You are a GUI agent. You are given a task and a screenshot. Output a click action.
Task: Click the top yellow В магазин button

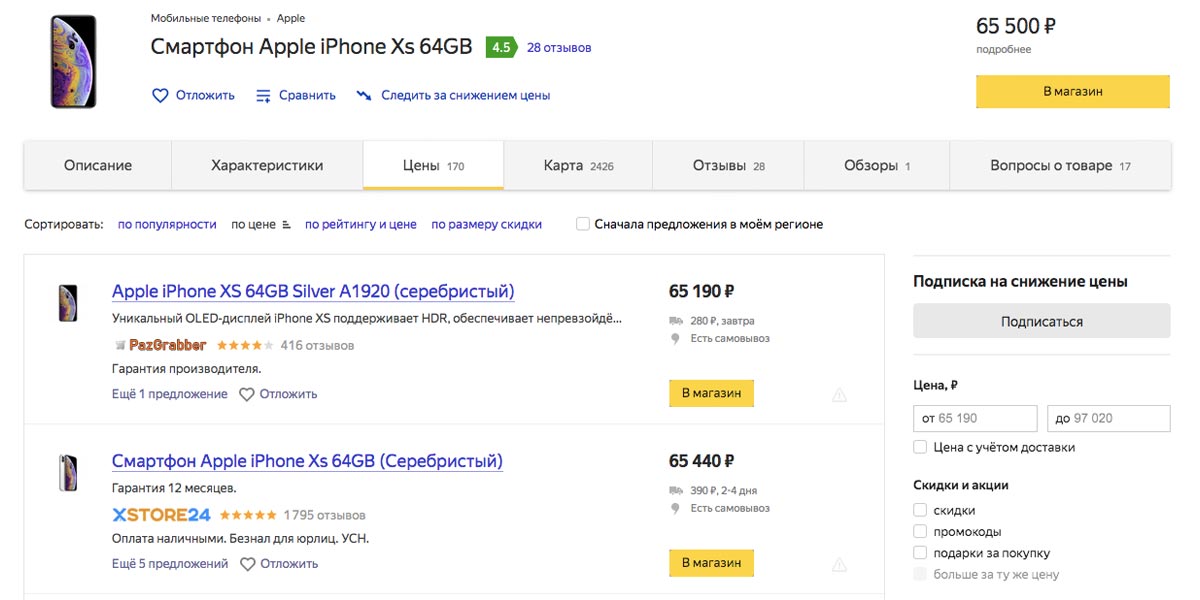pyautogui.click(x=1073, y=91)
